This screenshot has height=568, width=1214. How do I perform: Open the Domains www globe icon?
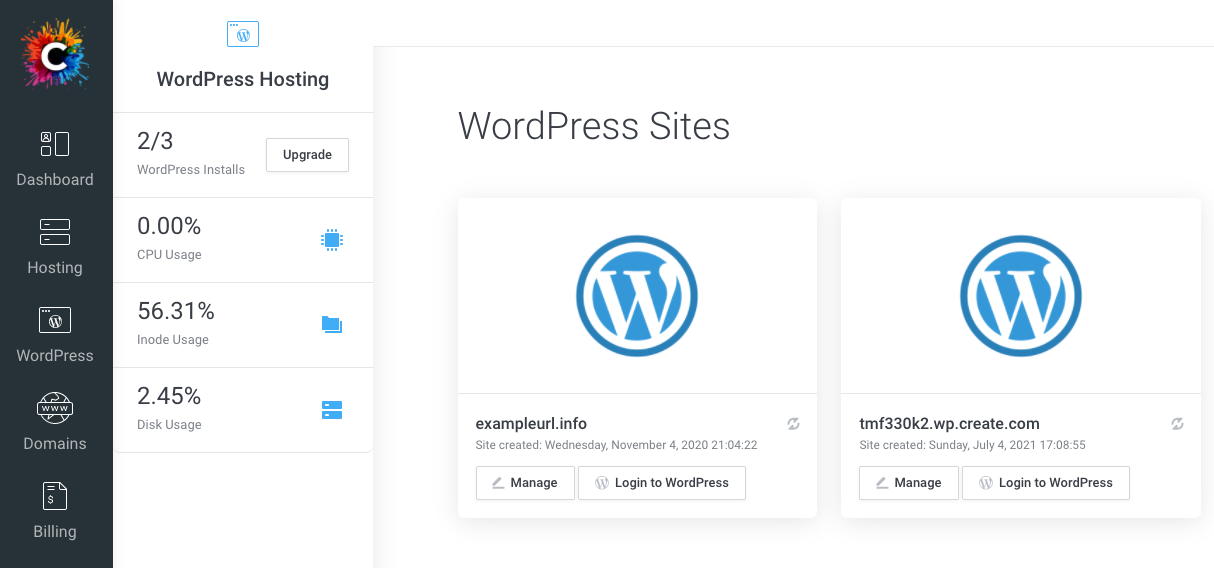coord(55,408)
